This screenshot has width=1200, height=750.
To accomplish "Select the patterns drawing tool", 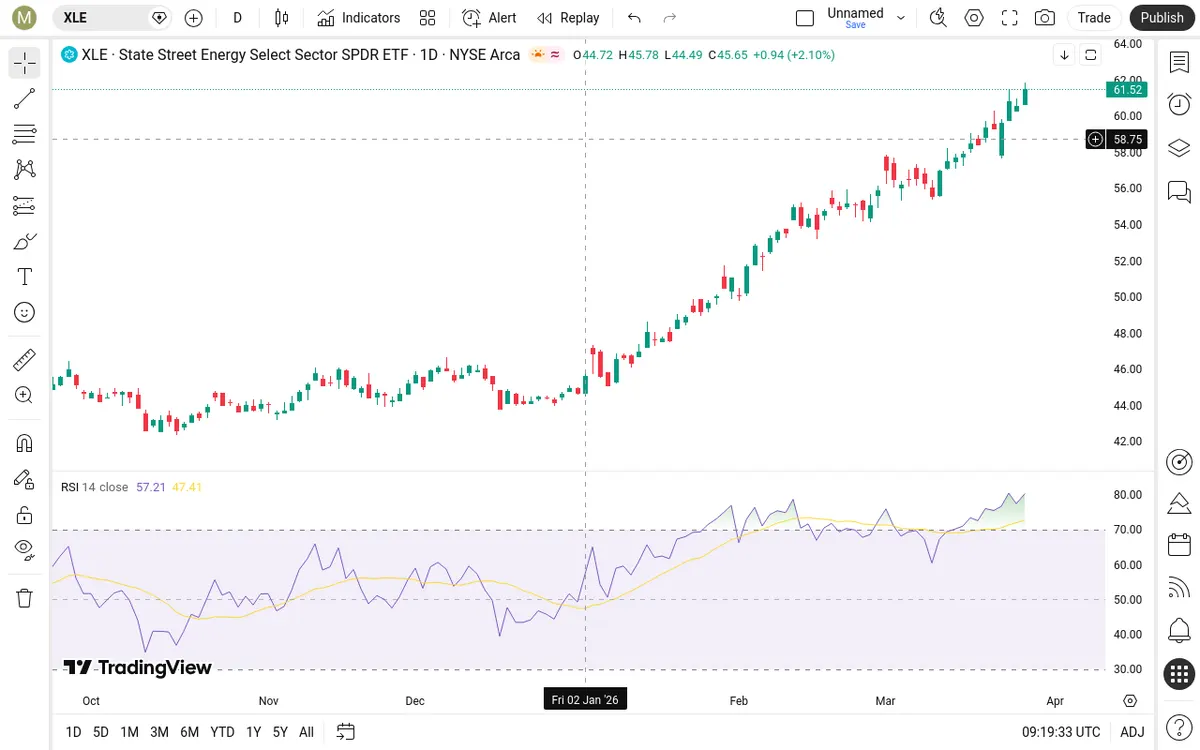I will pyautogui.click(x=25, y=170).
